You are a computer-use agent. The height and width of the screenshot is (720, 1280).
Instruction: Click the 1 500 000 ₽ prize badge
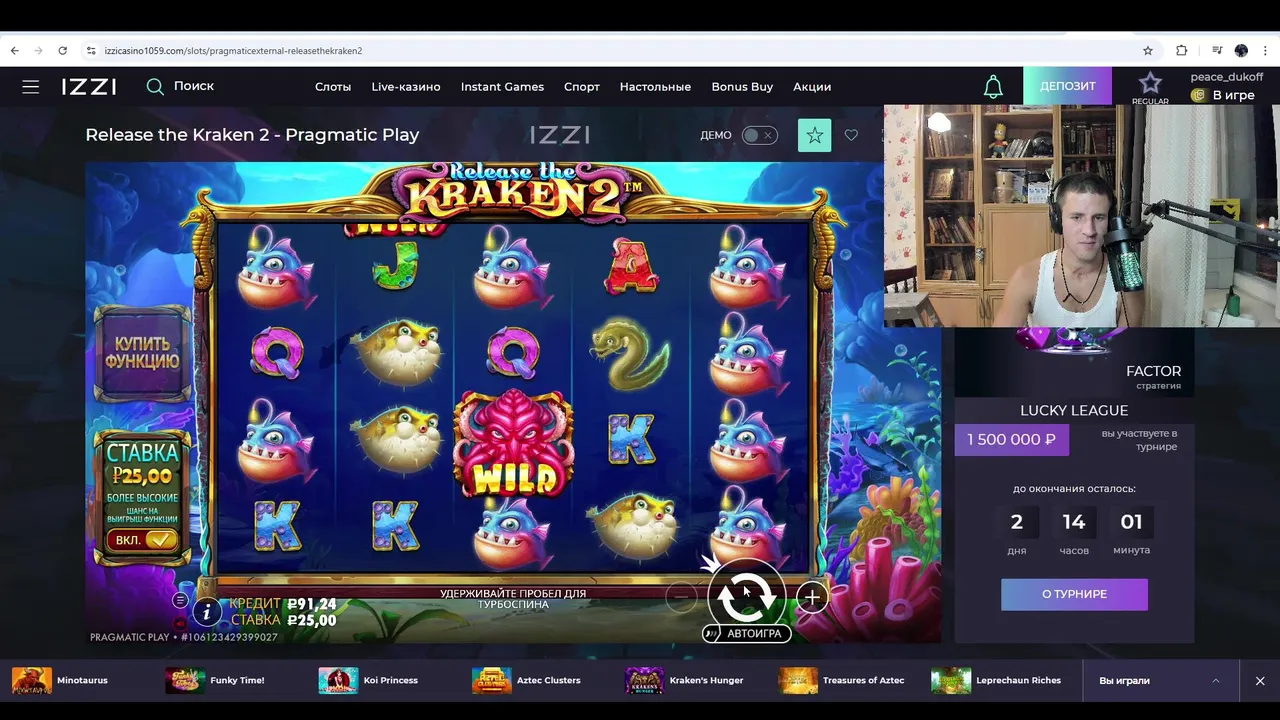tap(1011, 439)
